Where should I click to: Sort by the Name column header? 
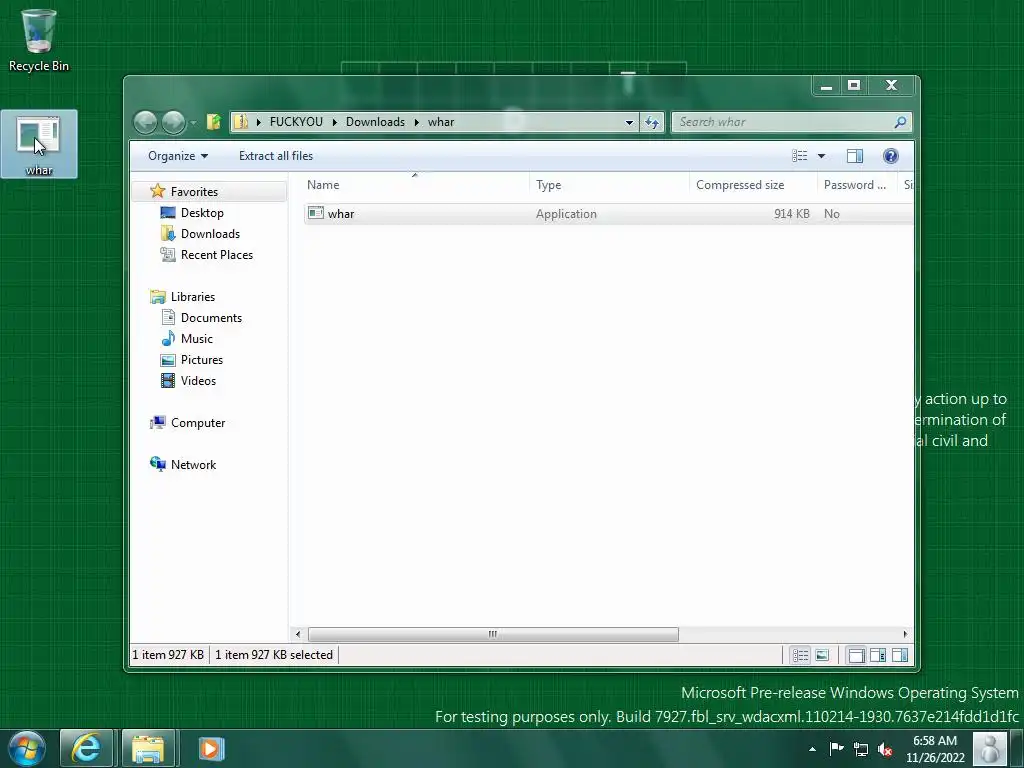pyautogui.click(x=416, y=185)
